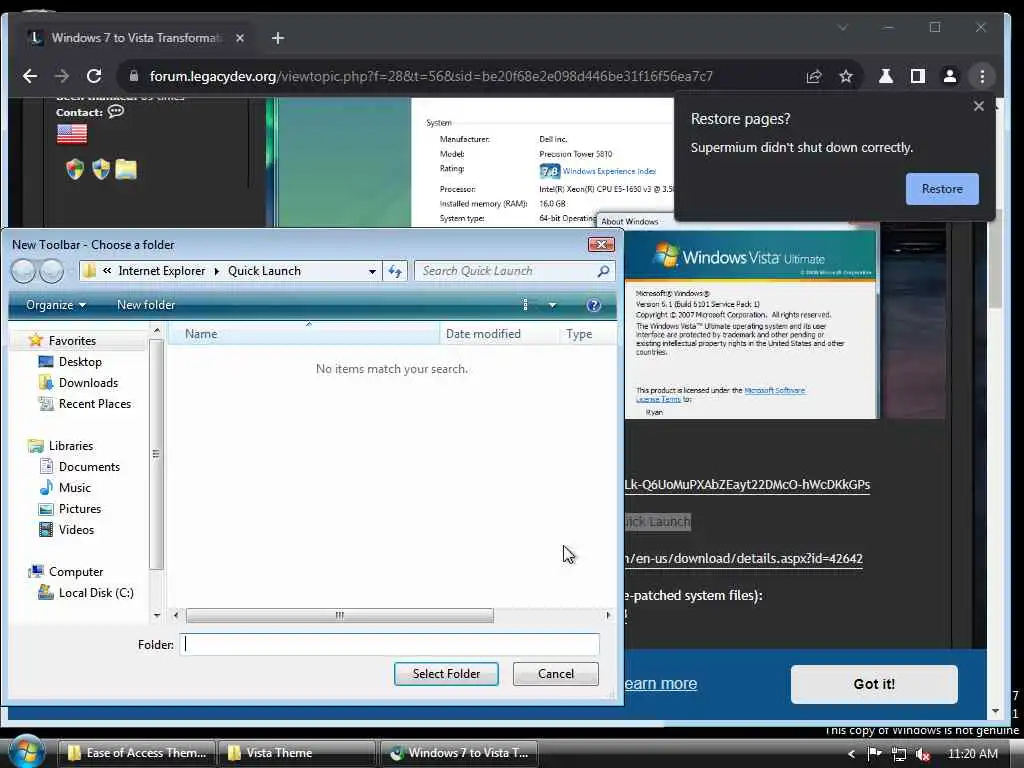Click the Action Center flag tray icon
Screen dimensions: 1024x768
point(874,754)
